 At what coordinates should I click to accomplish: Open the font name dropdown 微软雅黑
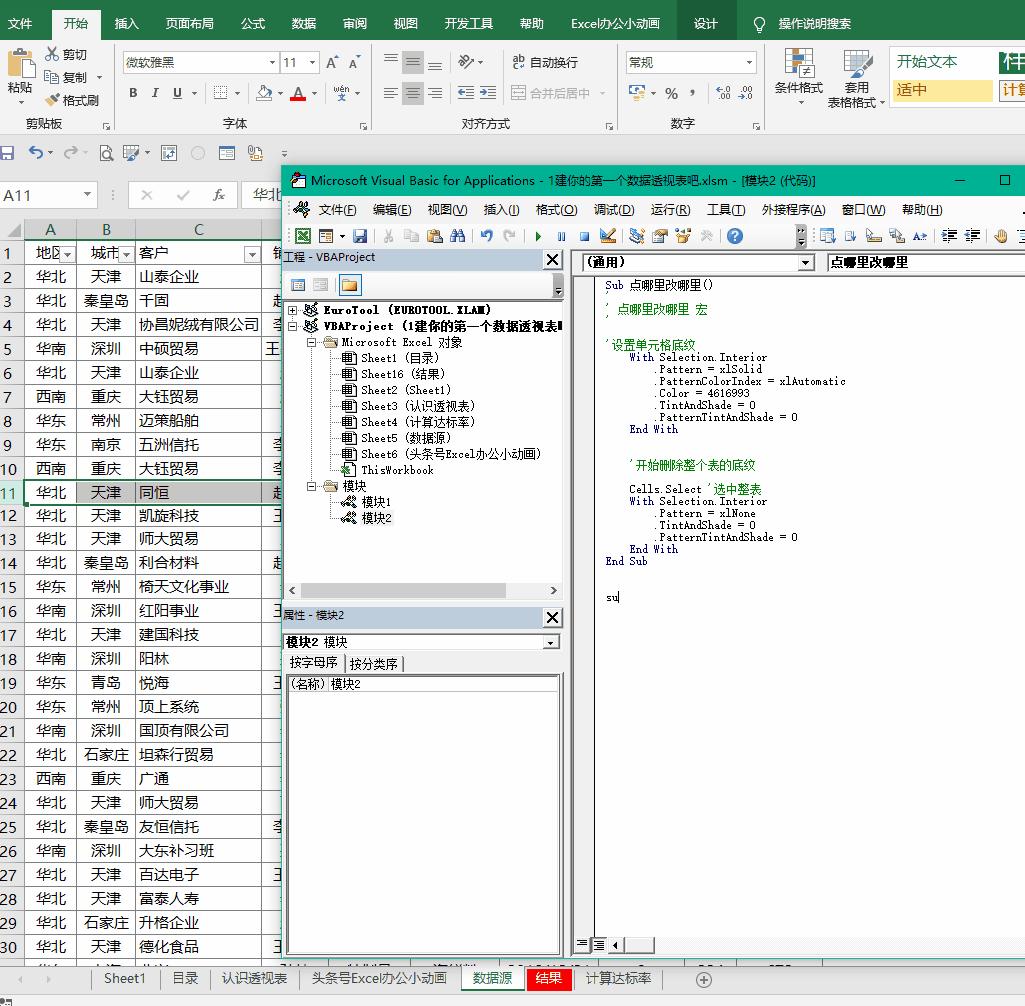click(x=272, y=62)
